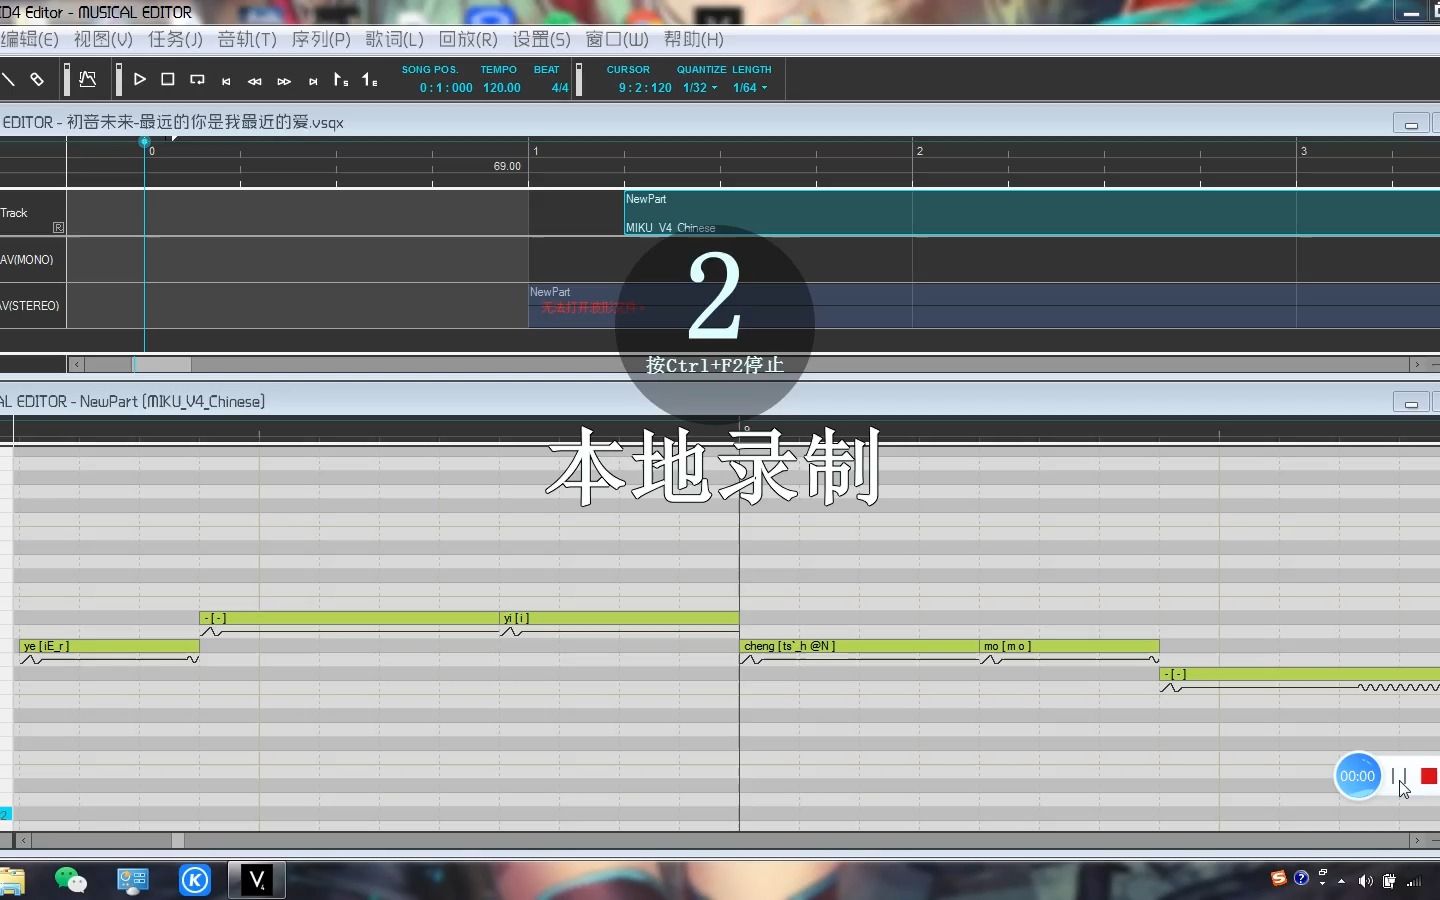The image size is (1440, 900).
Task: Select the WAV(STEREO) track label
Action: 30,305
